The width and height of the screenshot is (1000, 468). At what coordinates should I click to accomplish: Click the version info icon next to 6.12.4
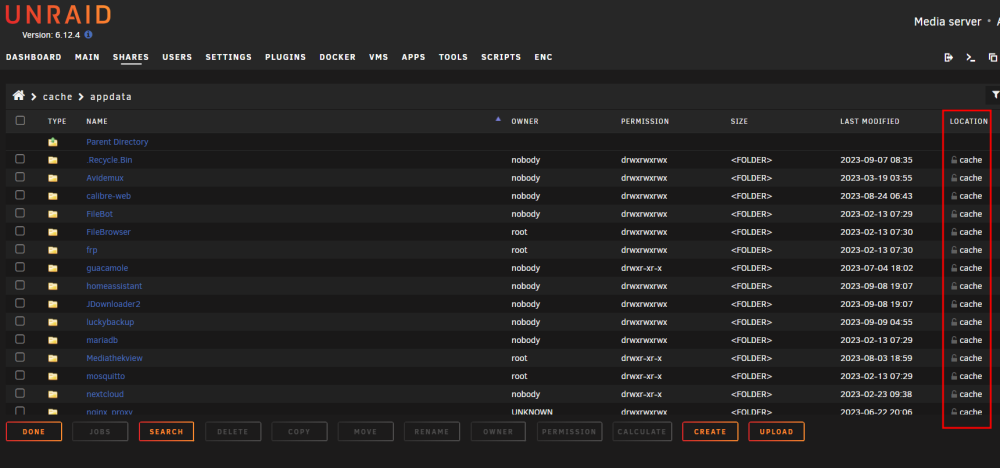89,35
